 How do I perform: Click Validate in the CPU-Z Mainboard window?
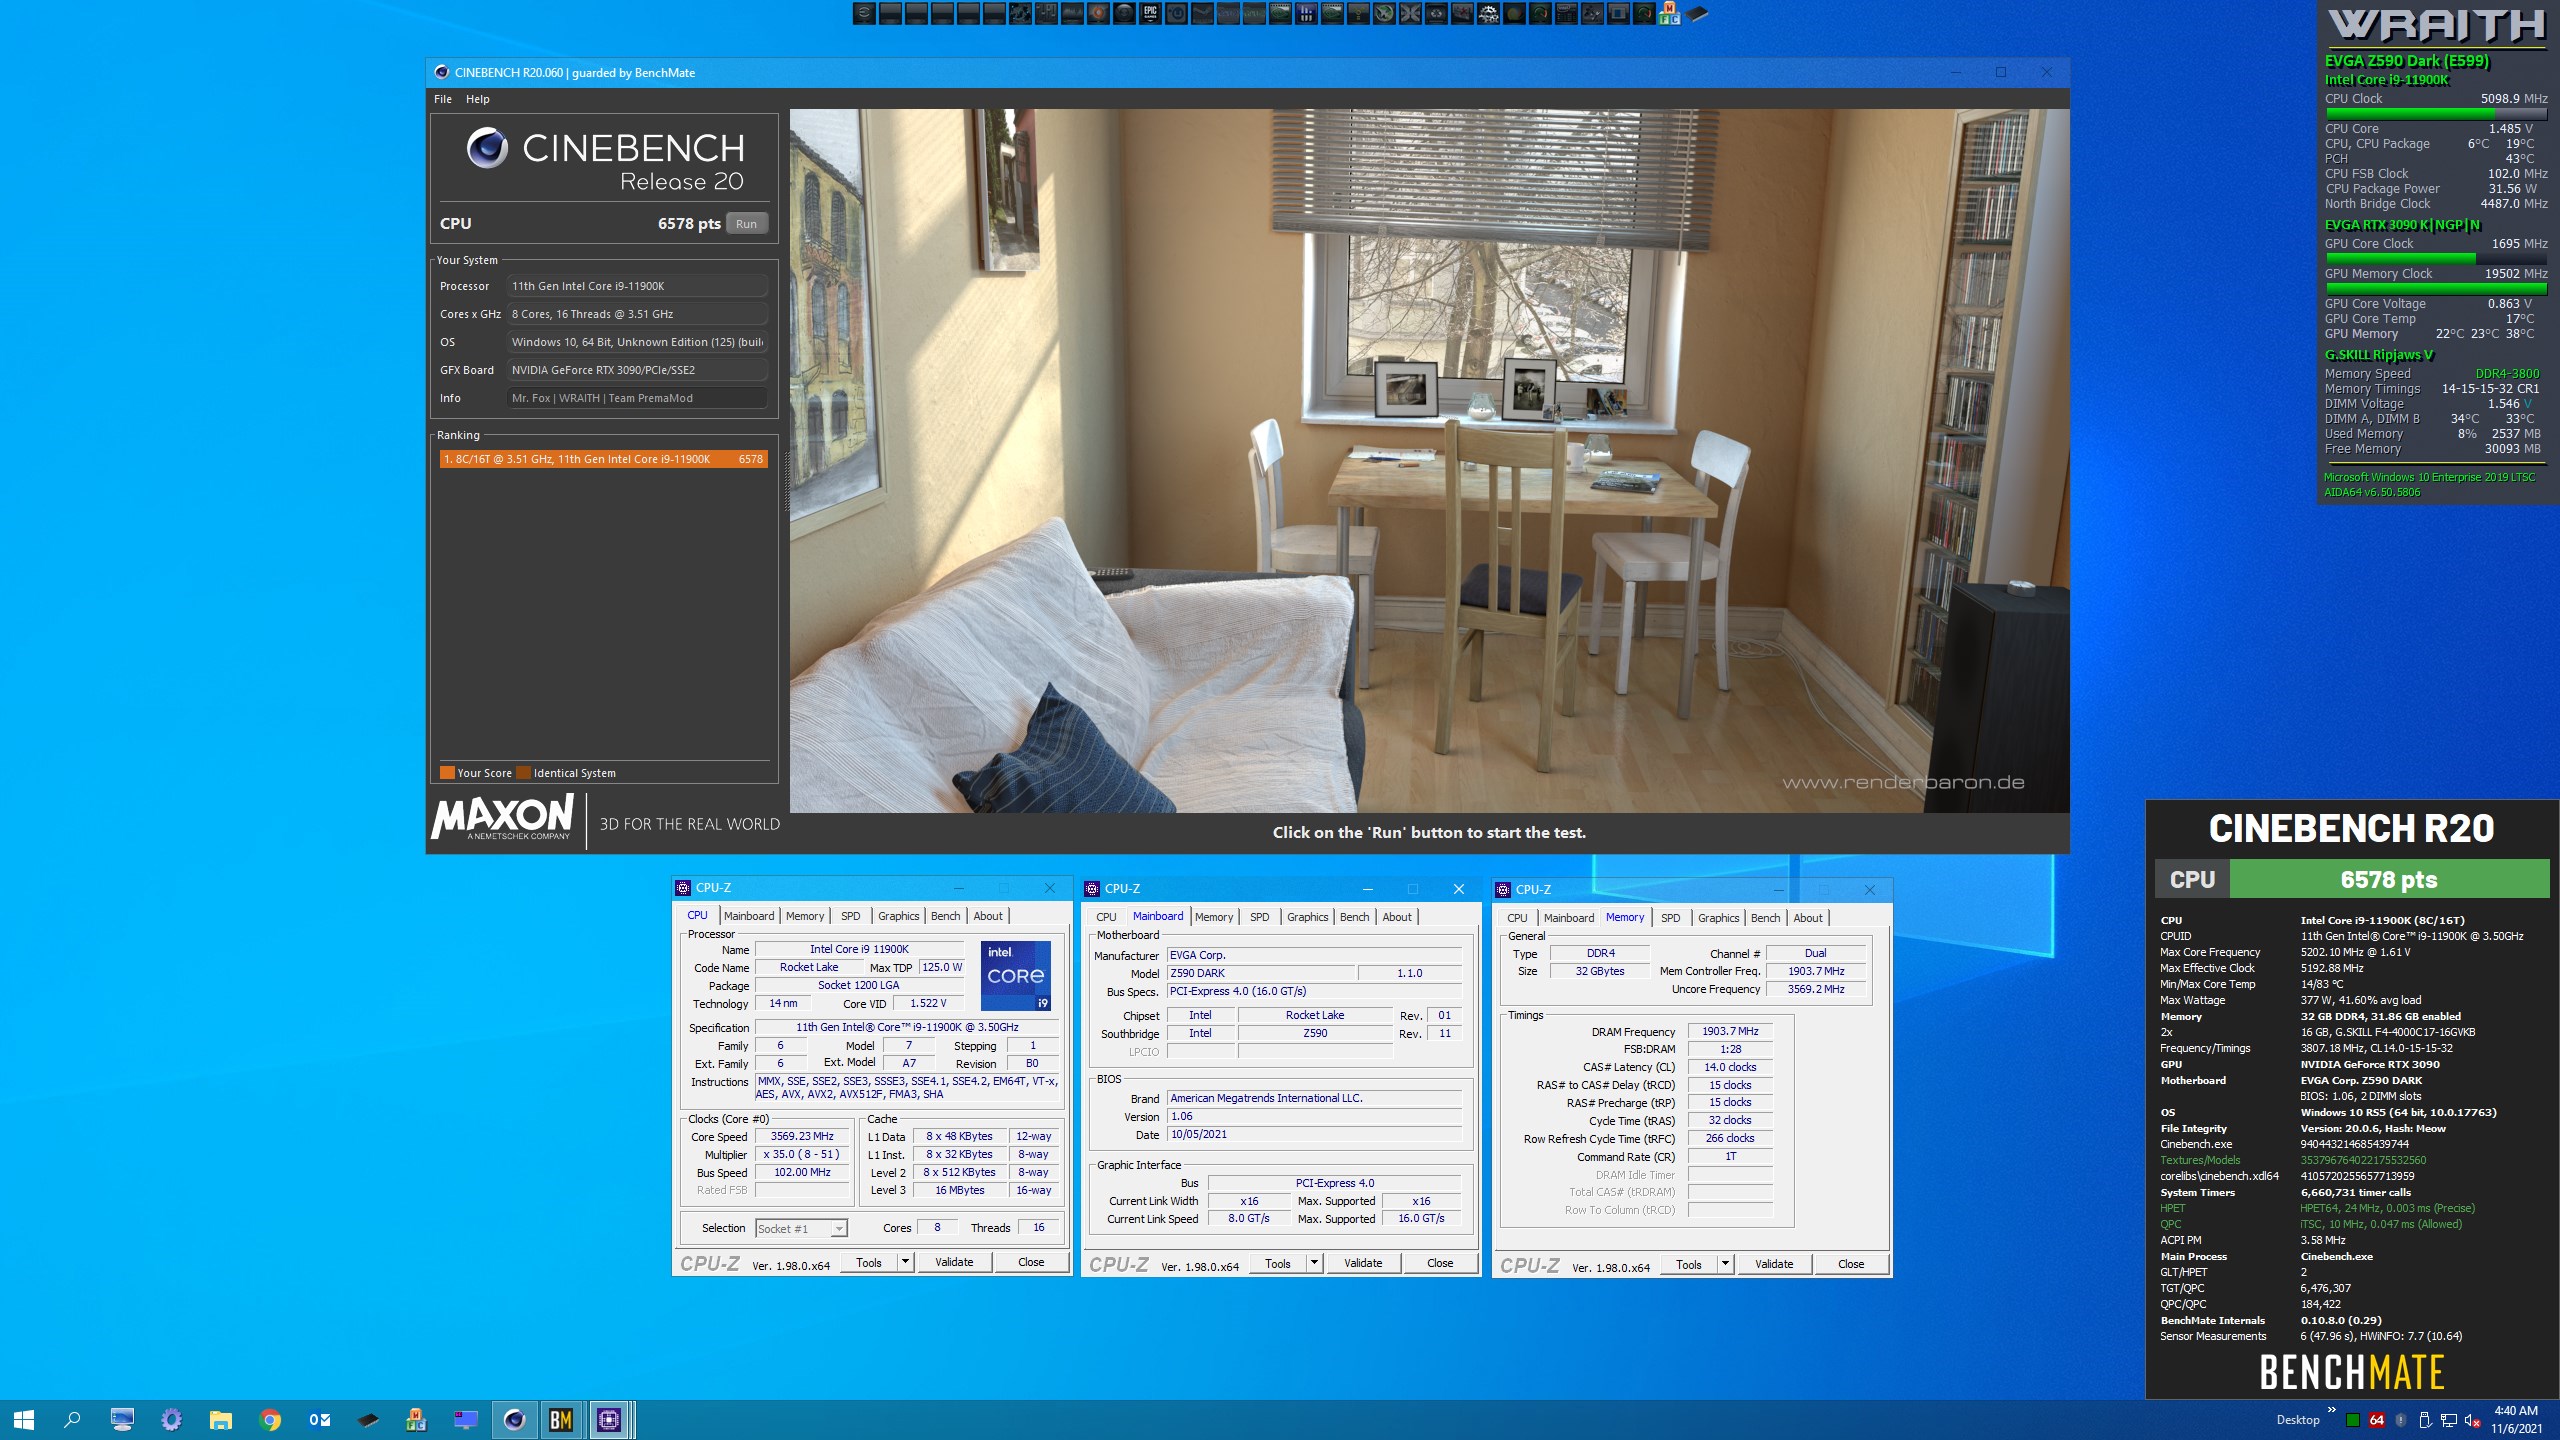(x=1362, y=1263)
